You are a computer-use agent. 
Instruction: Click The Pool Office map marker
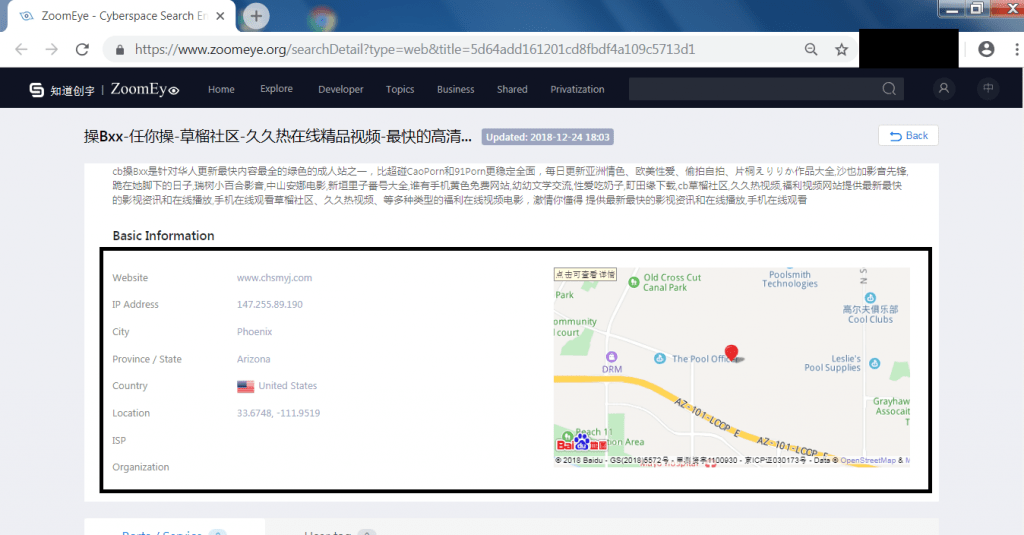[x=660, y=359]
